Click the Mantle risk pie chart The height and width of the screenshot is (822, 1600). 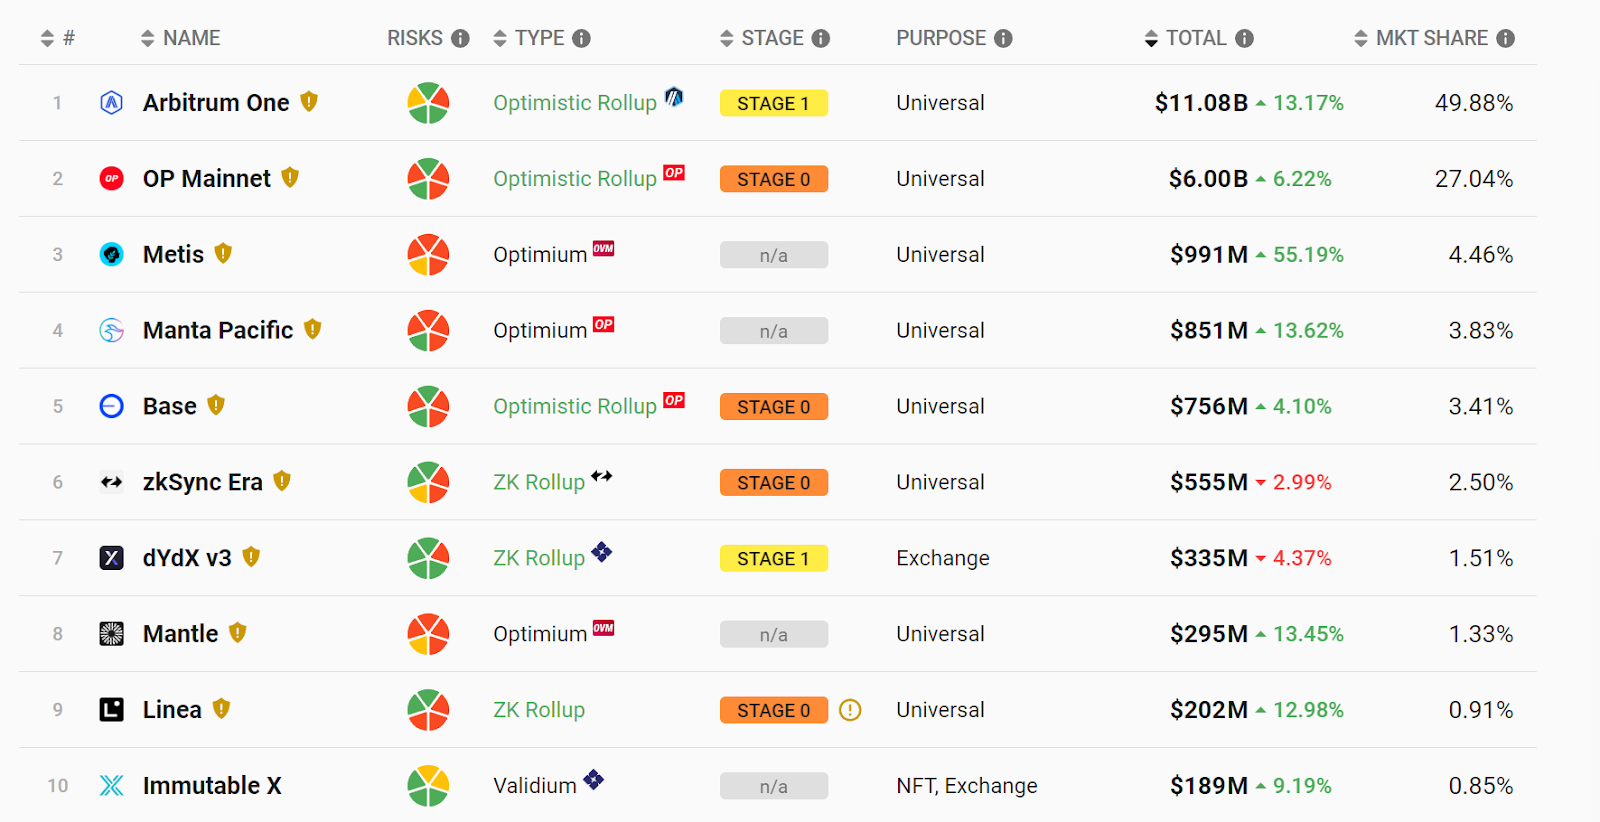428,634
